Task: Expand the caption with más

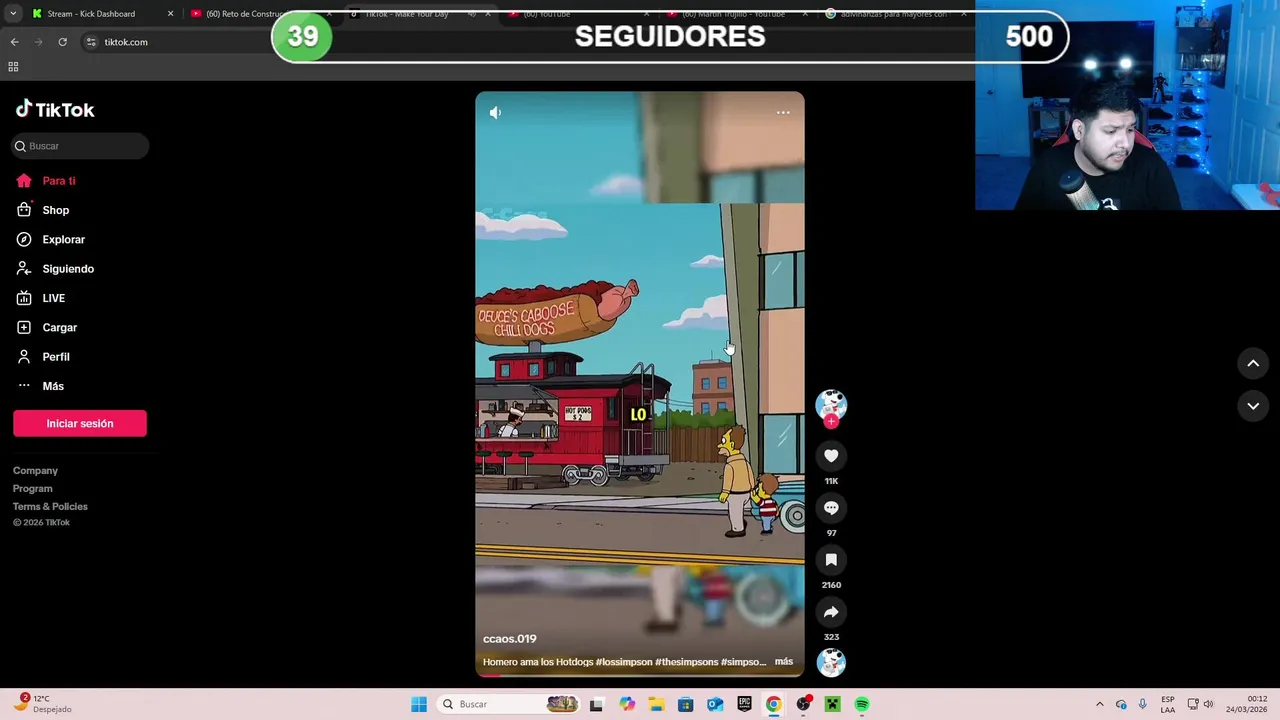Action: [x=784, y=662]
